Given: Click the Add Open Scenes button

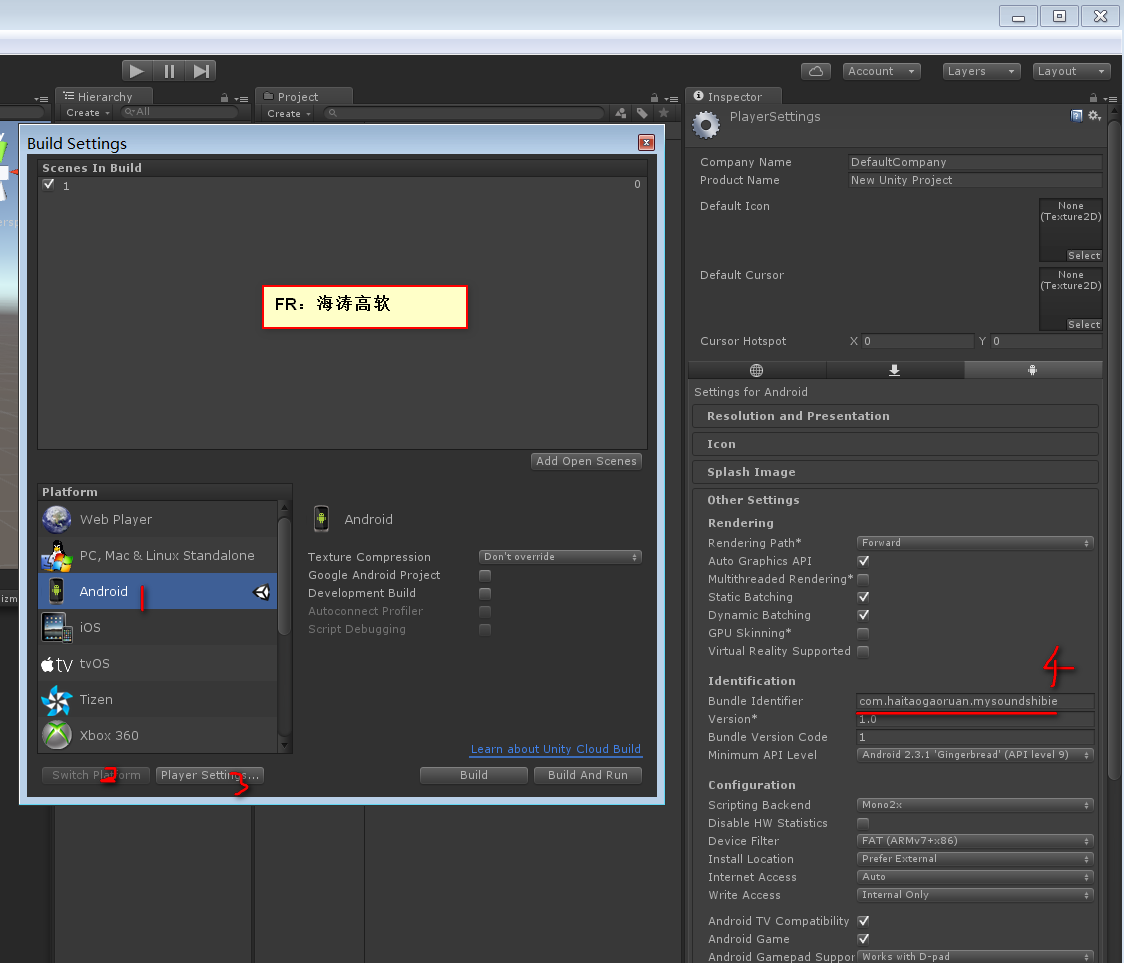Looking at the screenshot, I should [586, 461].
